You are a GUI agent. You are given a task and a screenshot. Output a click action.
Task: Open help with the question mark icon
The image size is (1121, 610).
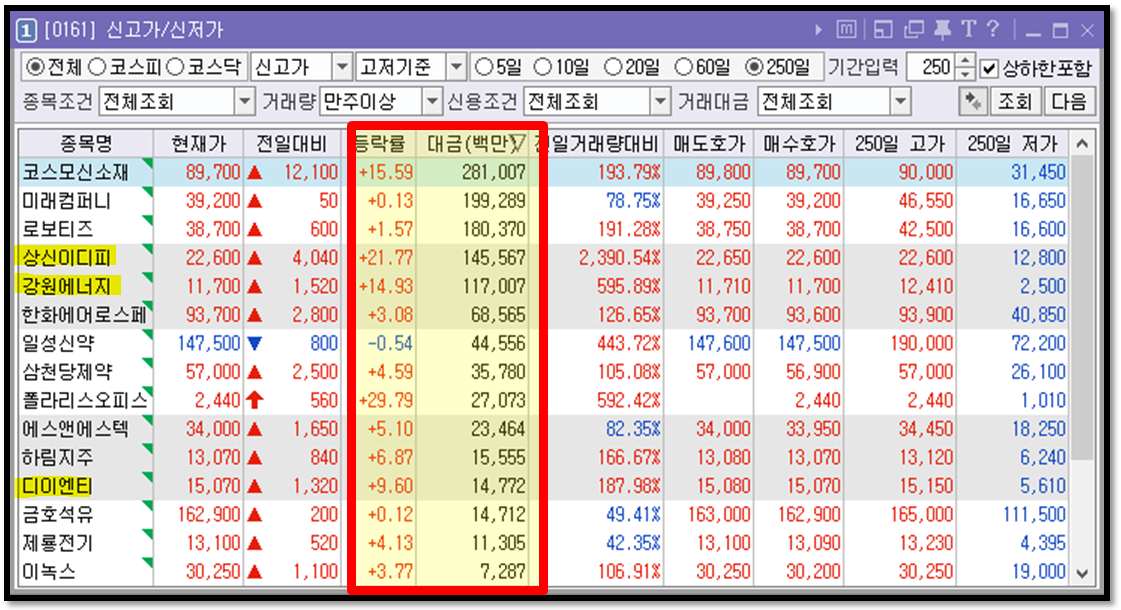[993, 29]
